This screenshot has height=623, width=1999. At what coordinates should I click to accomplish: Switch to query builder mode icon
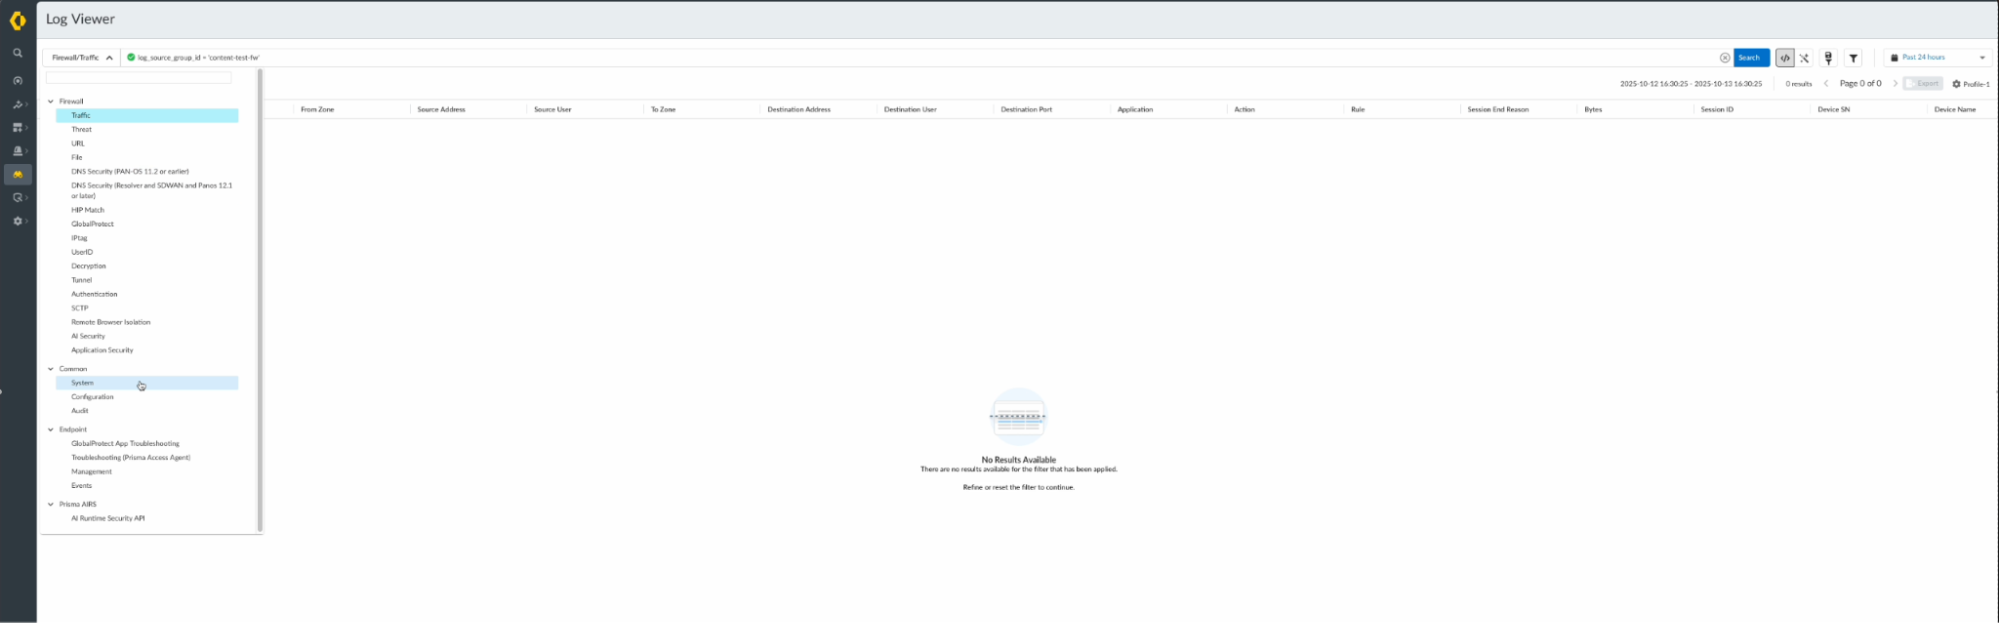pos(1804,58)
